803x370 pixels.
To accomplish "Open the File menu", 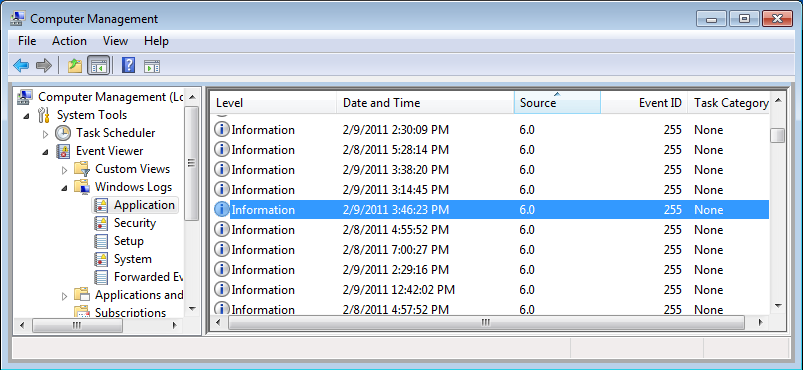I will (27, 41).
